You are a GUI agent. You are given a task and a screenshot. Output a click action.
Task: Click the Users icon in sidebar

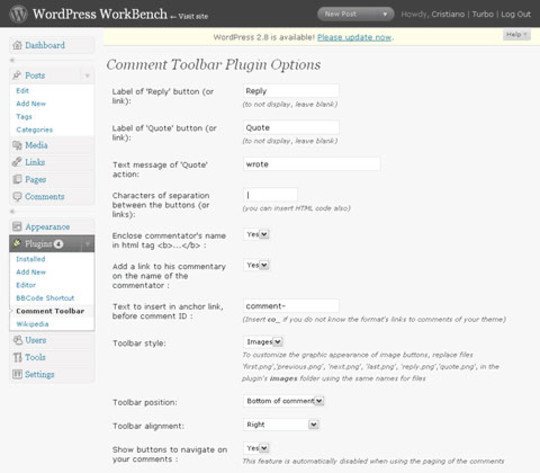point(18,340)
